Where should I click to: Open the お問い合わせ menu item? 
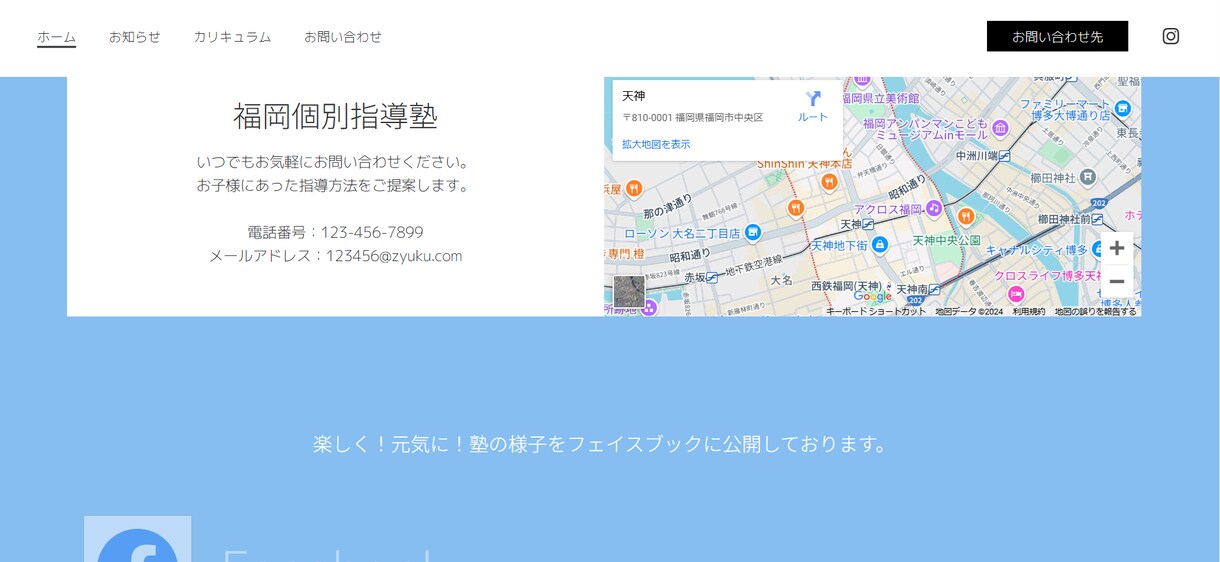coord(343,37)
